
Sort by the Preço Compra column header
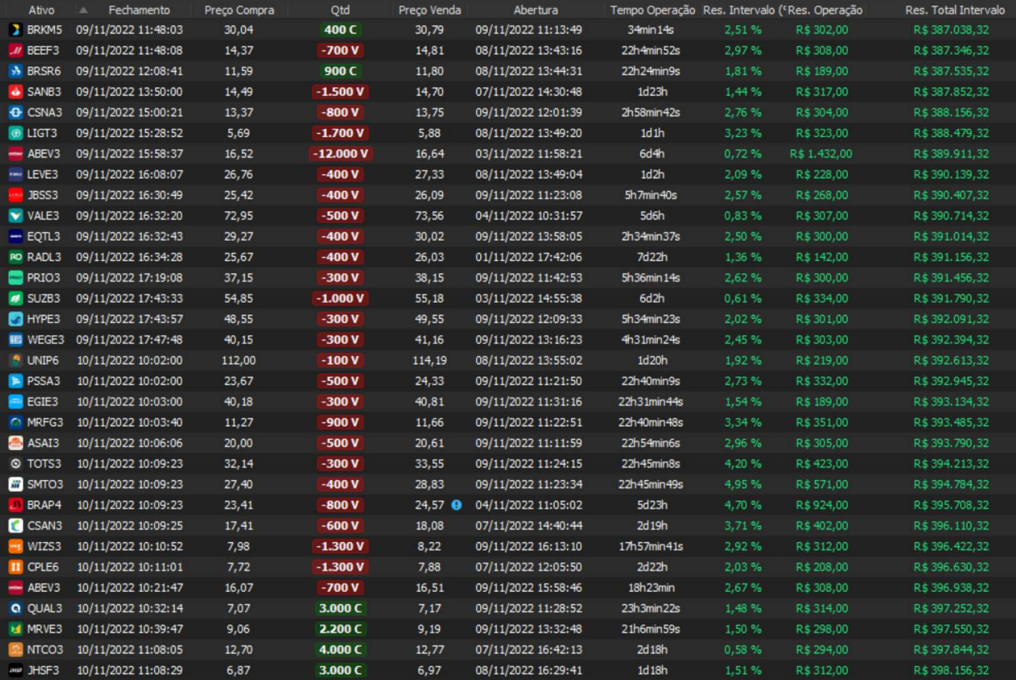coord(238,9)
